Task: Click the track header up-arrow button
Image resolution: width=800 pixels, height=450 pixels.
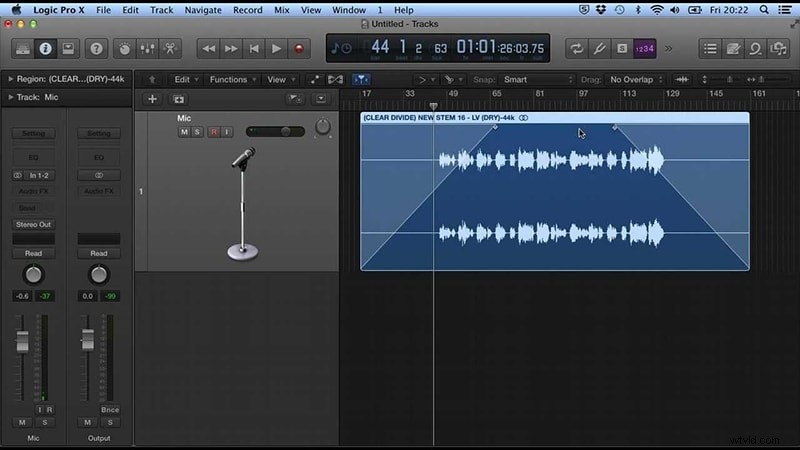Action: pos(152,80)
